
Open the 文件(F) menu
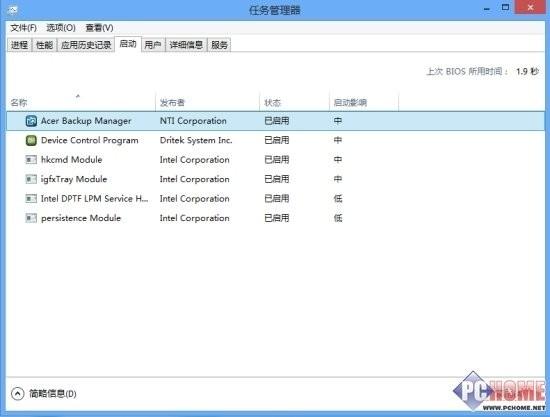click(24, 28)
